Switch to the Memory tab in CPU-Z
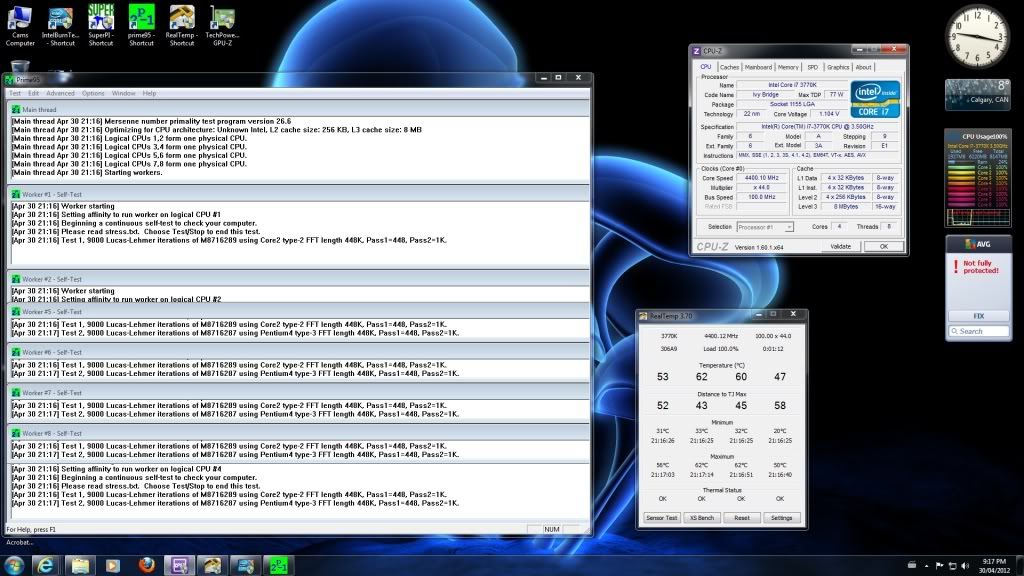This screenshot has width=1024, height=576. (788, 67)
